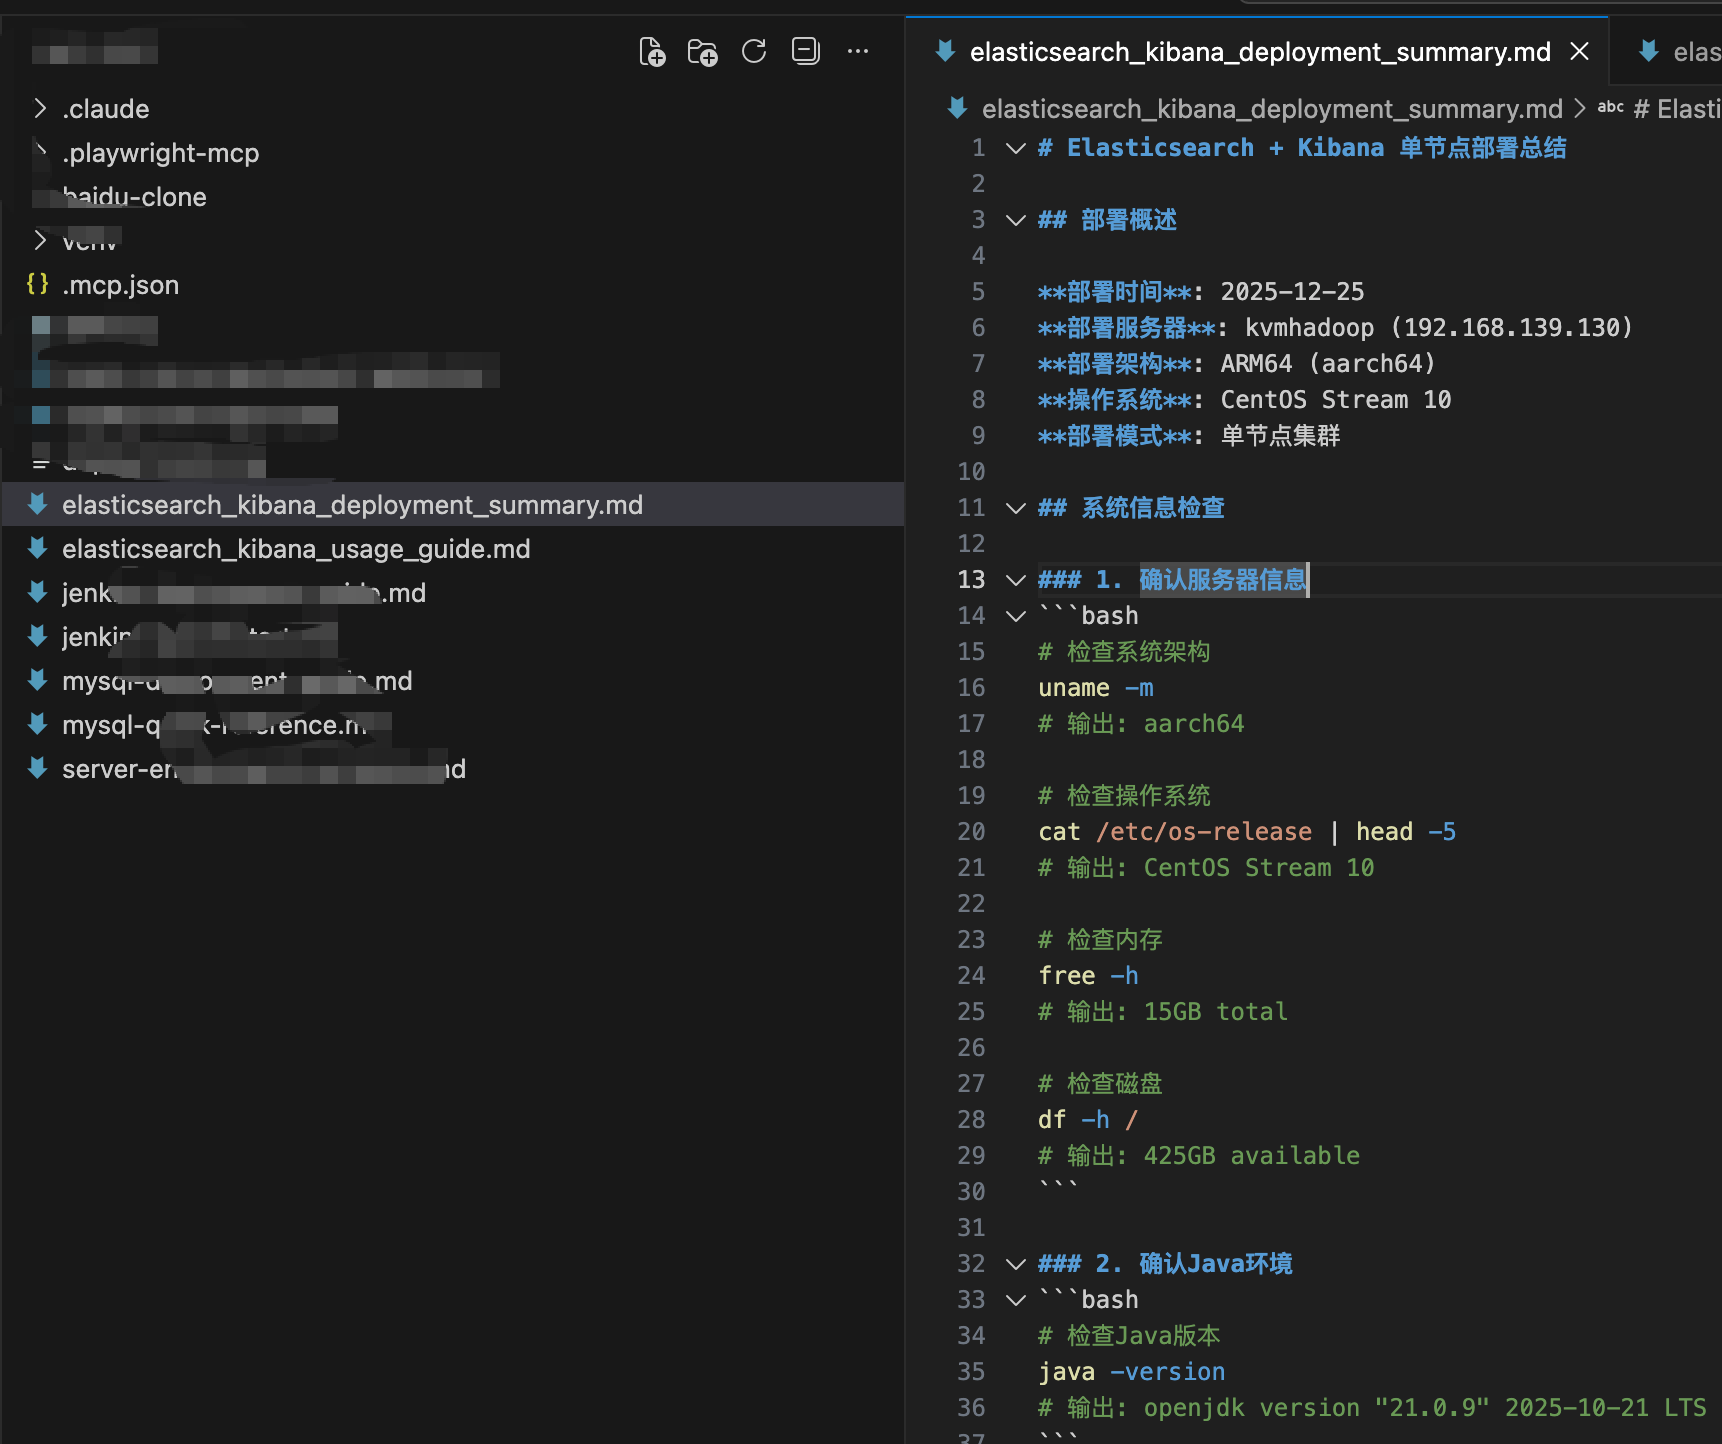Click markdown icon on active editor tab
This screenshot has height=1444, width=1722.
coord(945,51)
